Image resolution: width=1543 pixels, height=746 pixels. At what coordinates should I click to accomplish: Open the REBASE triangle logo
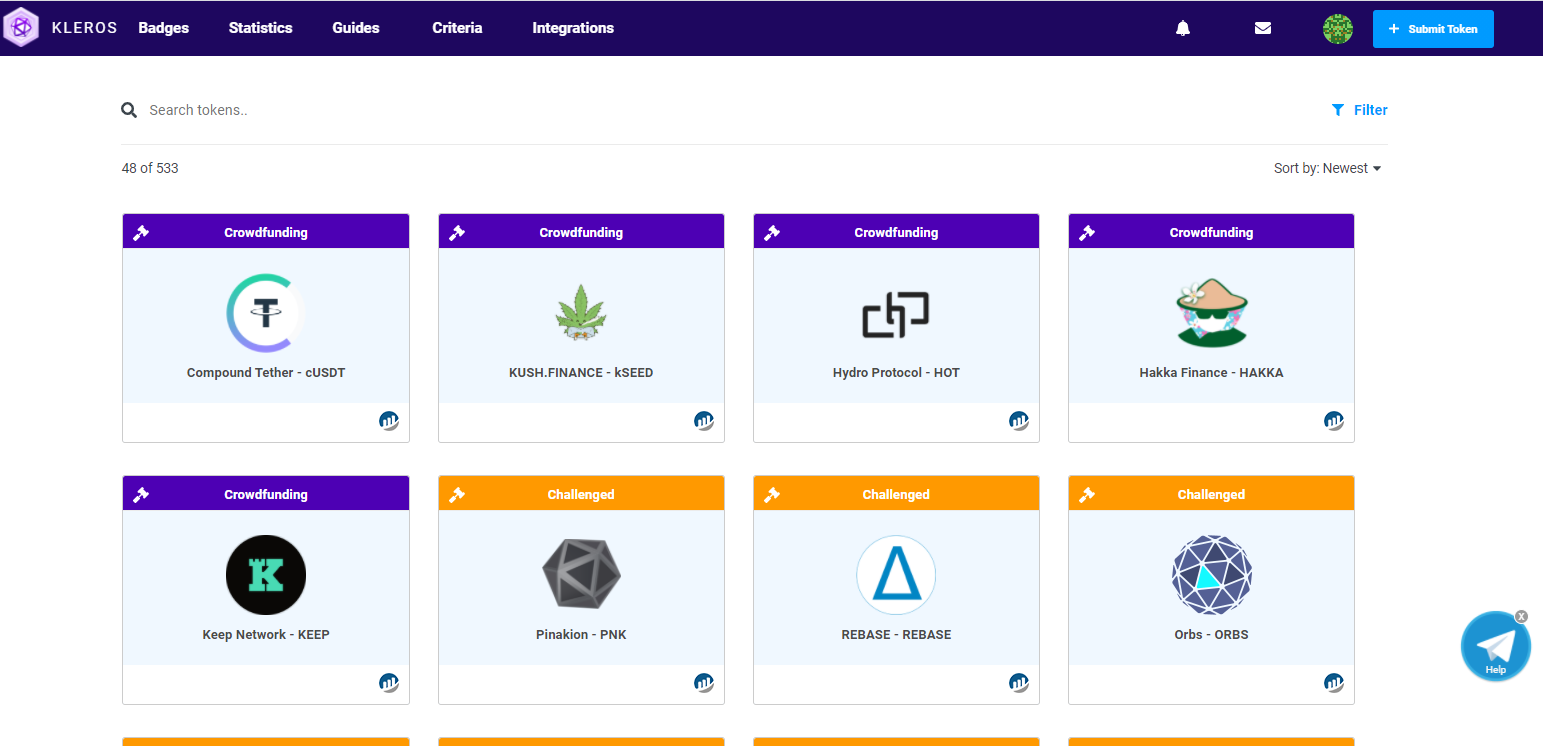pyautogui.click(x=896, y=575)
